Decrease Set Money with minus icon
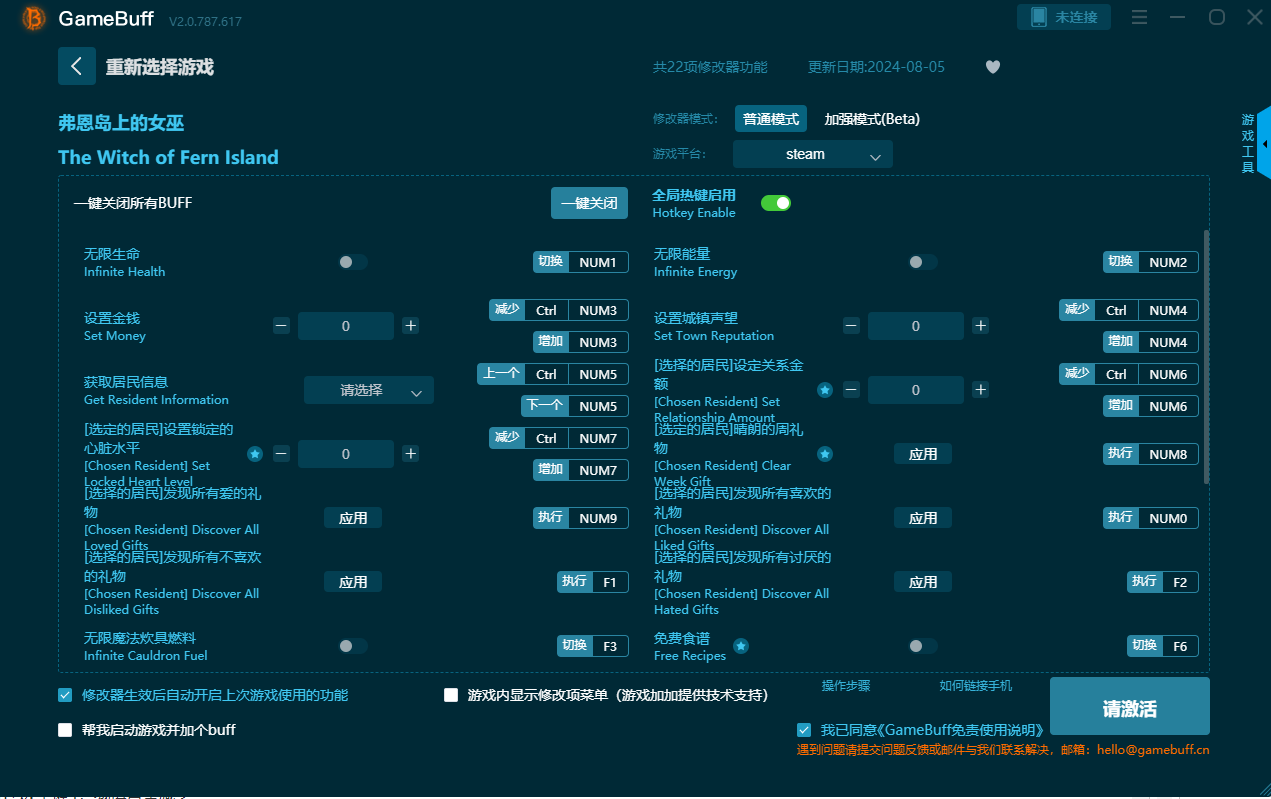 pyautogui.click(x=281, y=326)
